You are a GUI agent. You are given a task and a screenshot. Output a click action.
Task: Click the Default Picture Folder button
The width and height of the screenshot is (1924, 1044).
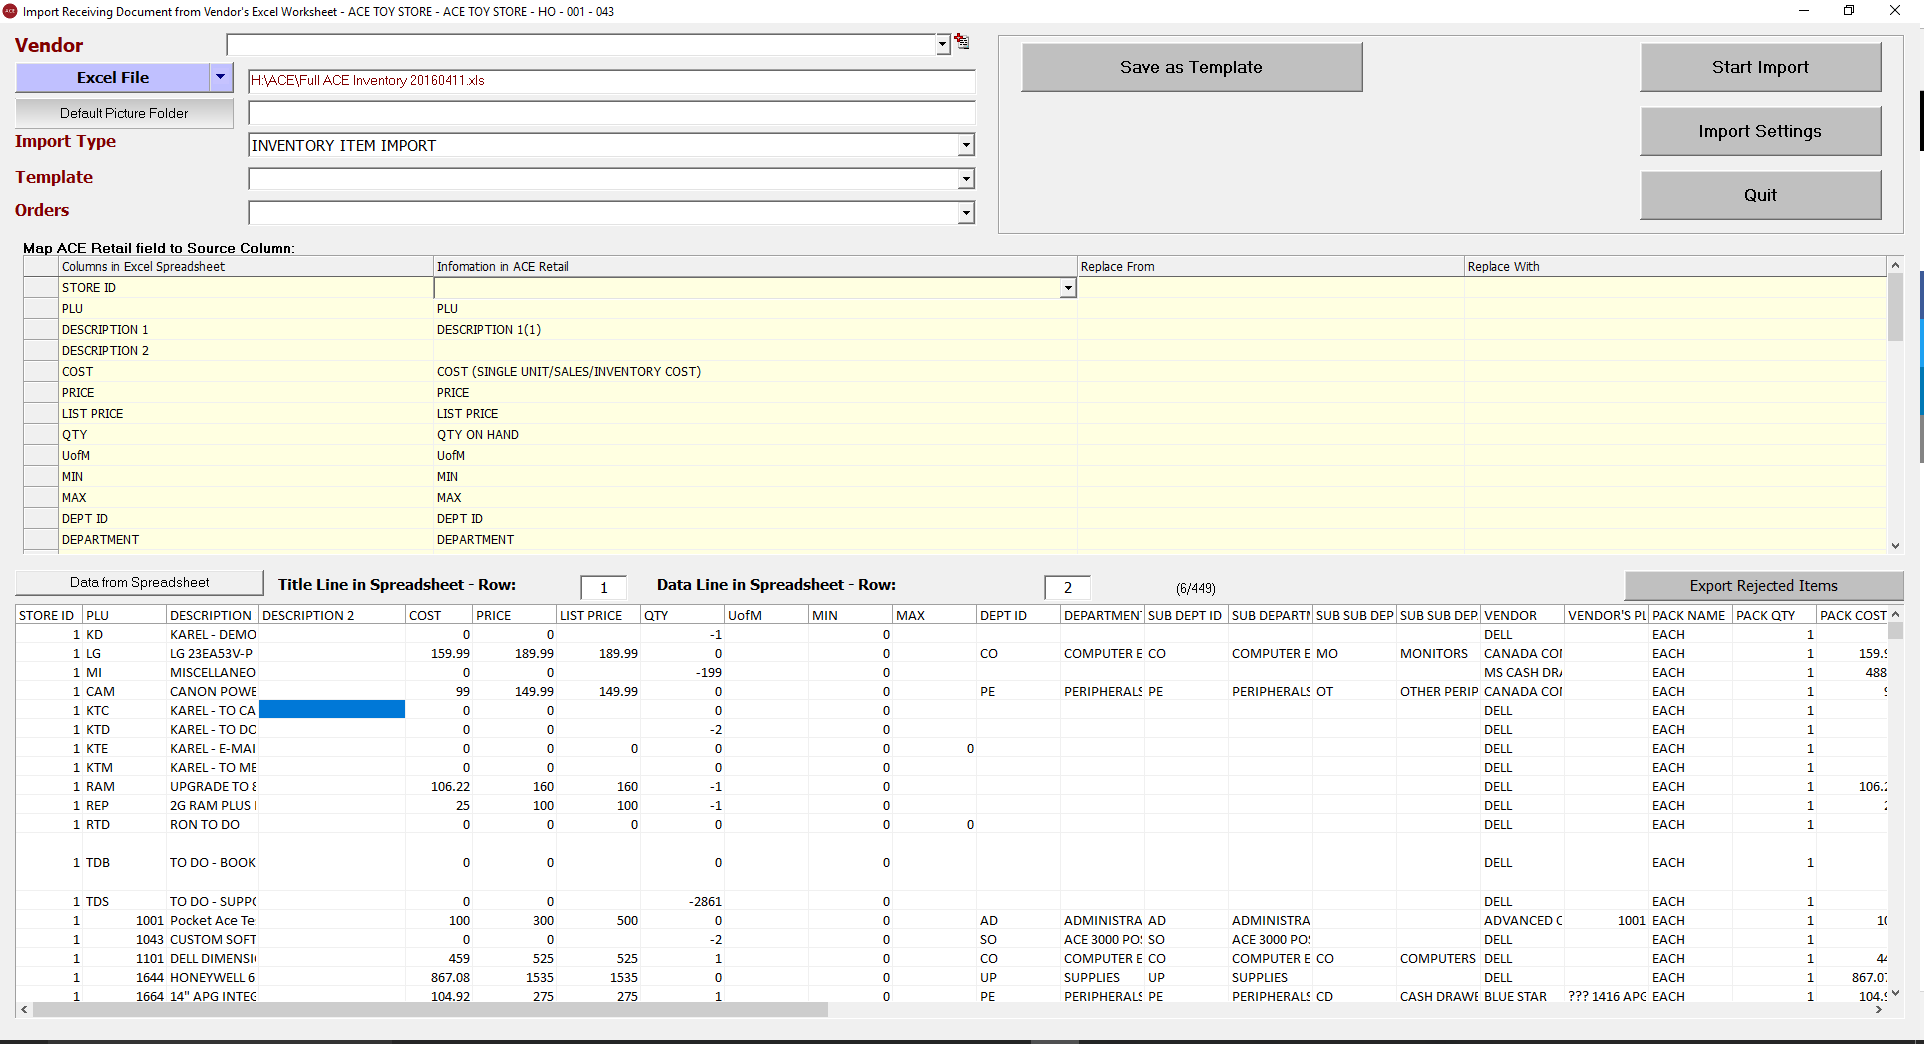(124, 112)
